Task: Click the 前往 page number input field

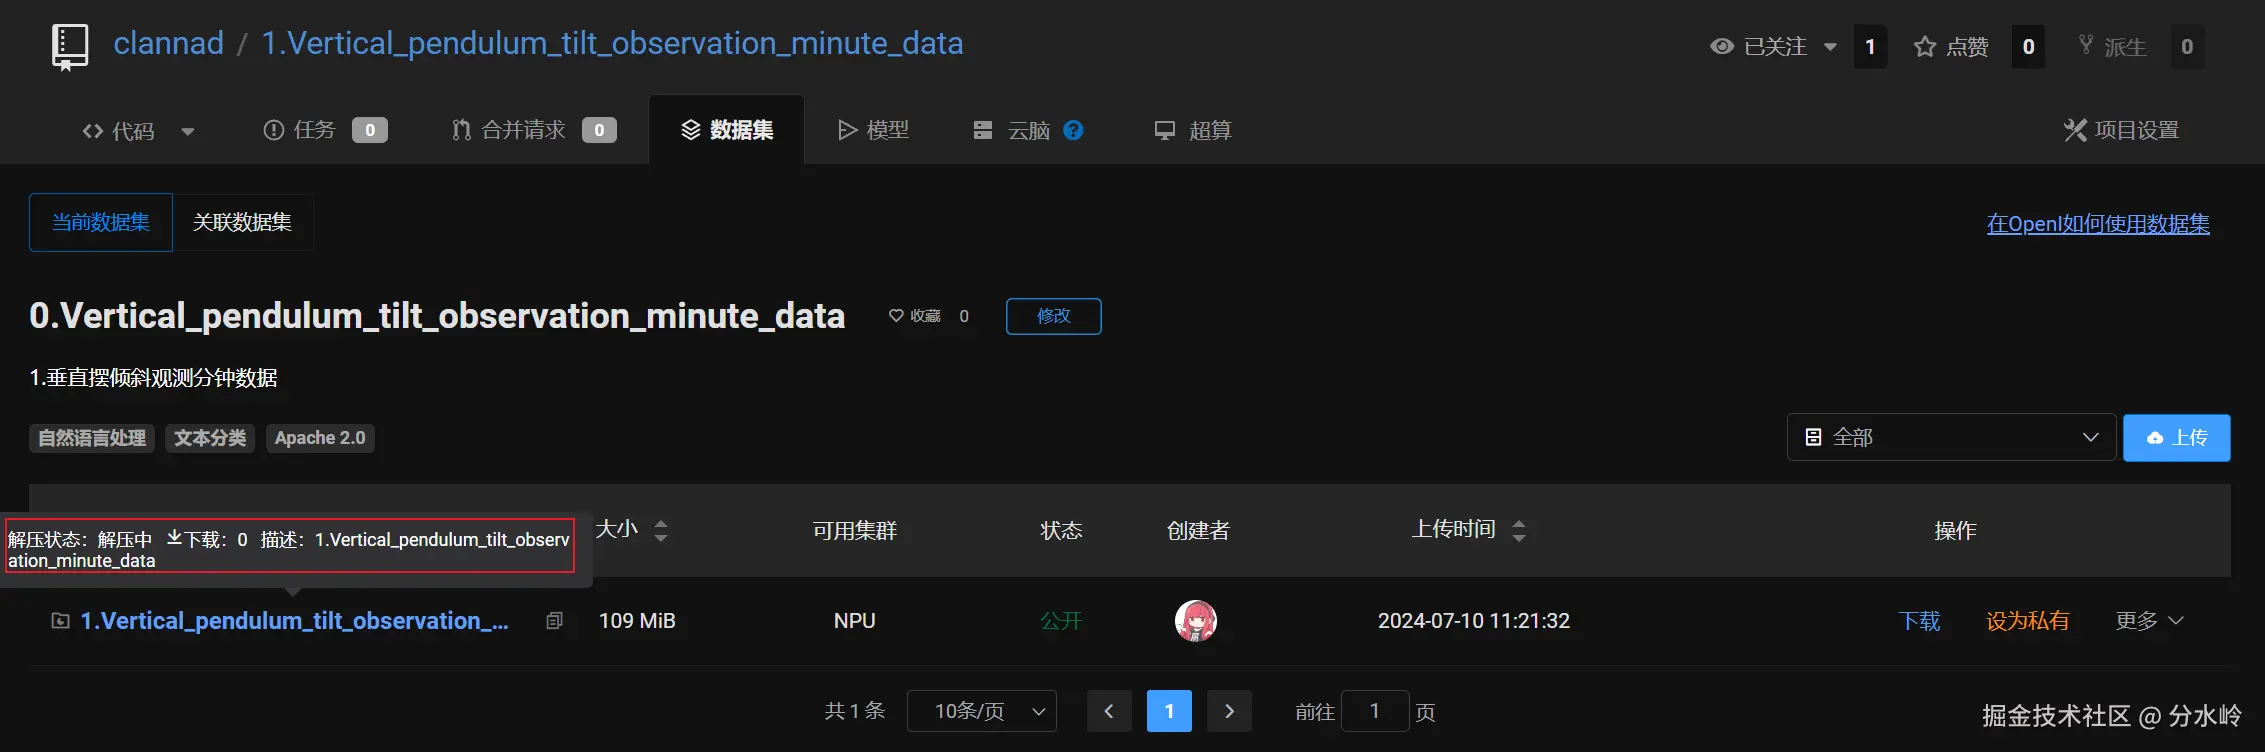Action: (x=1374, y=711)
